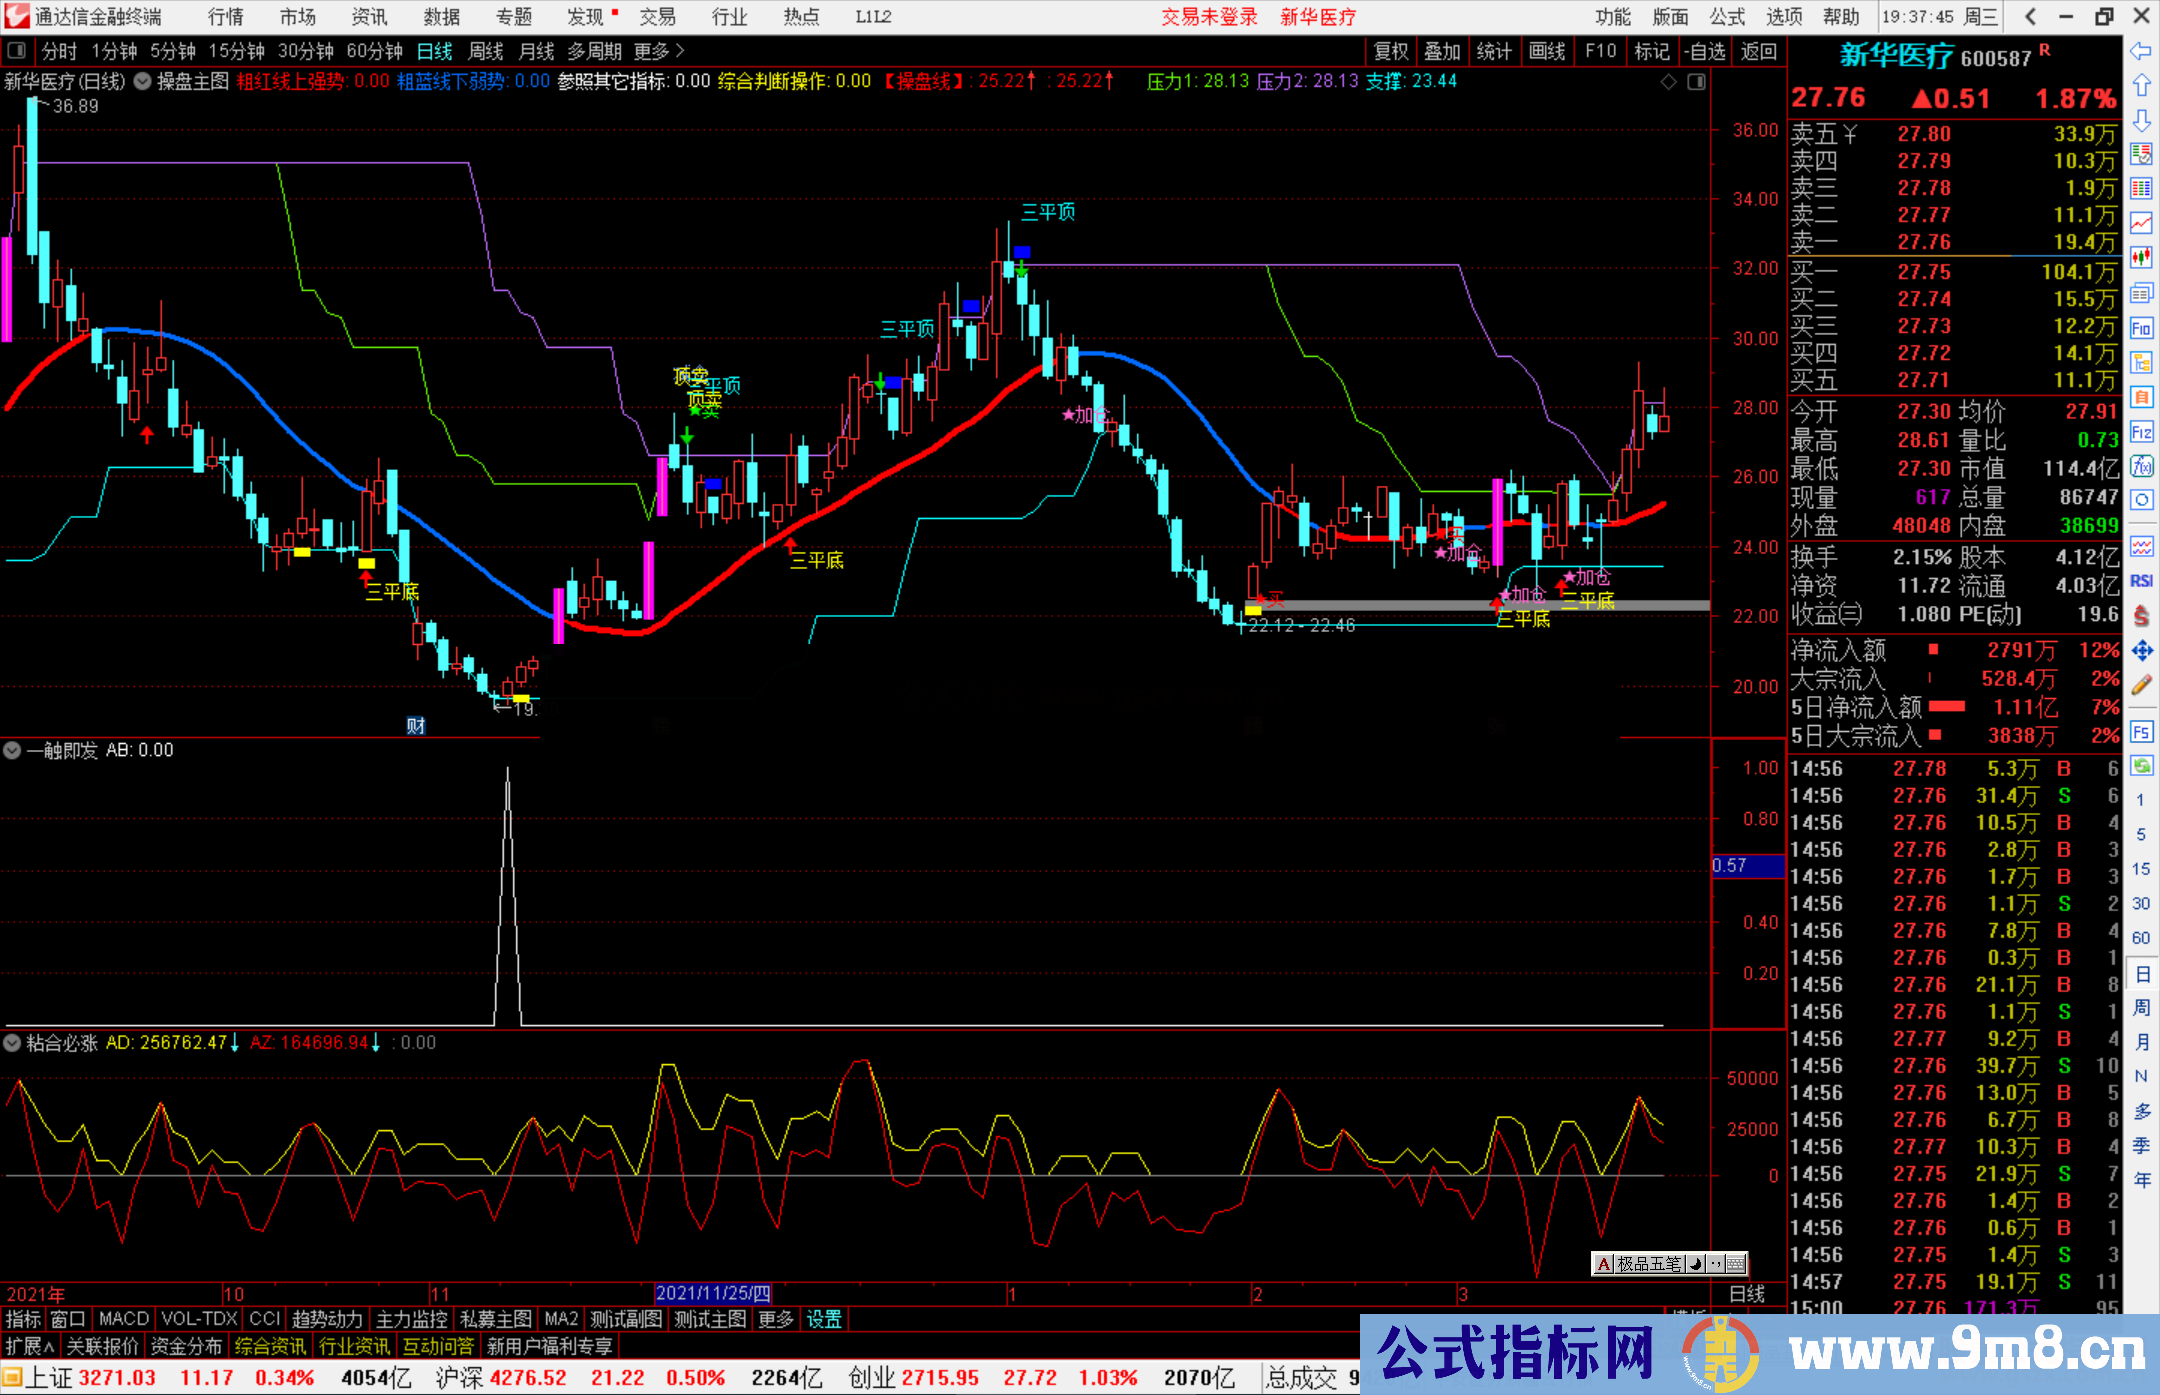Open the F10 company info sidebar icon
Image resolution: width=2160 pixels, height=1395 pixels.
[x=2141, y=328]
